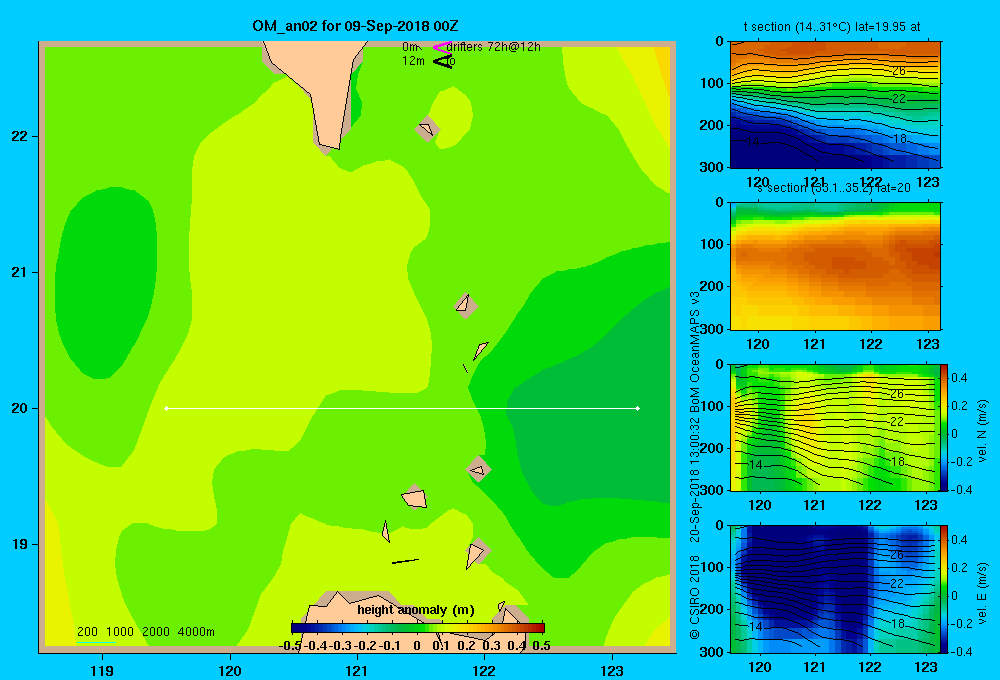Click the 's section' lat=20 heading

click(834, 188)
